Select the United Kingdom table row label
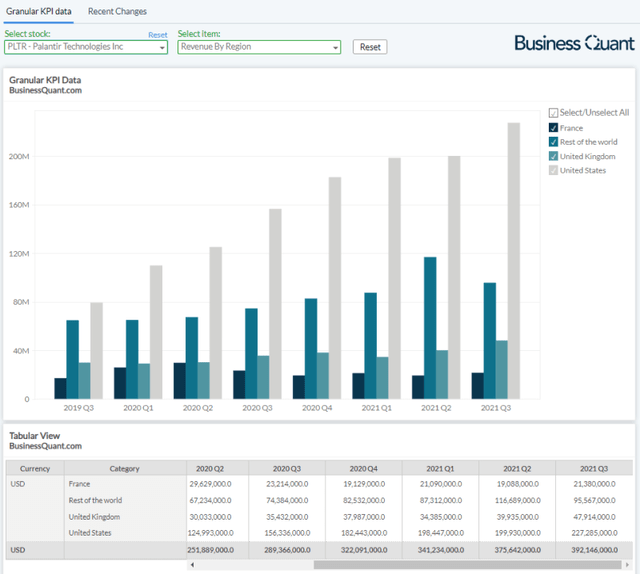Image resolution: width=640 pixels, height=574 pixels. click(x=94, y=517)
